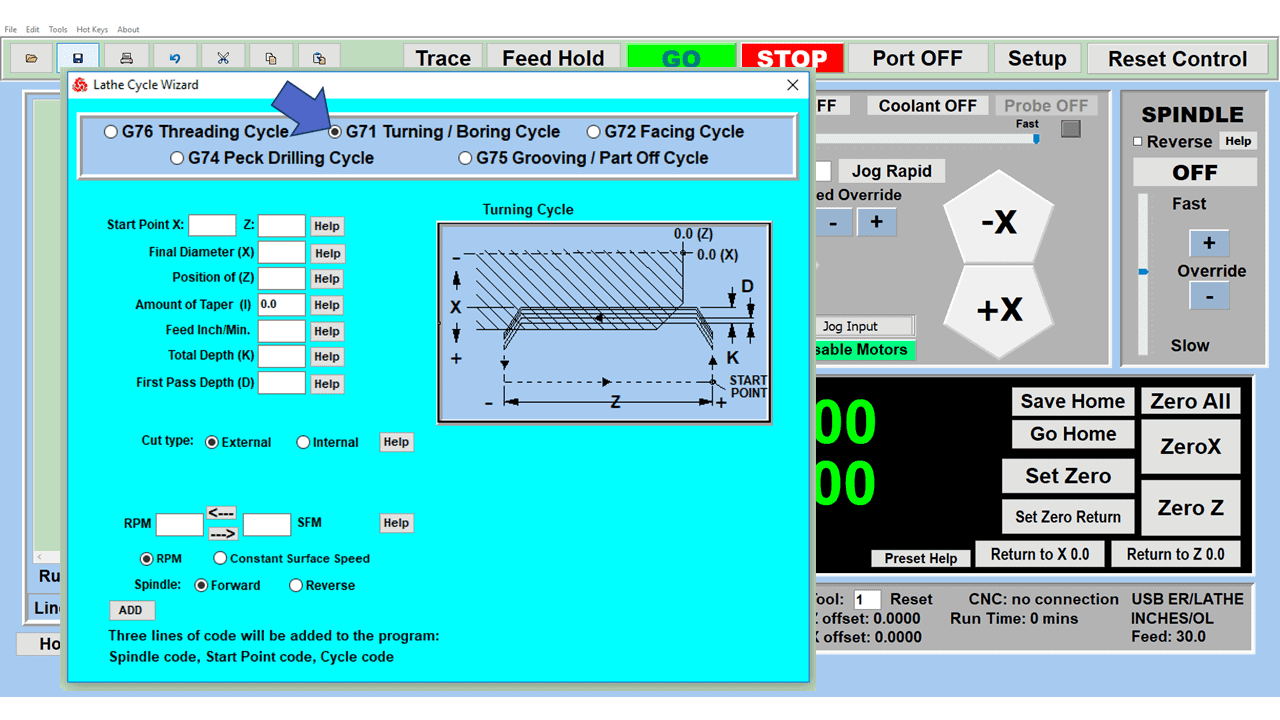
Task: Click Return to X 0.0 button
Action: pos(1040,554)
